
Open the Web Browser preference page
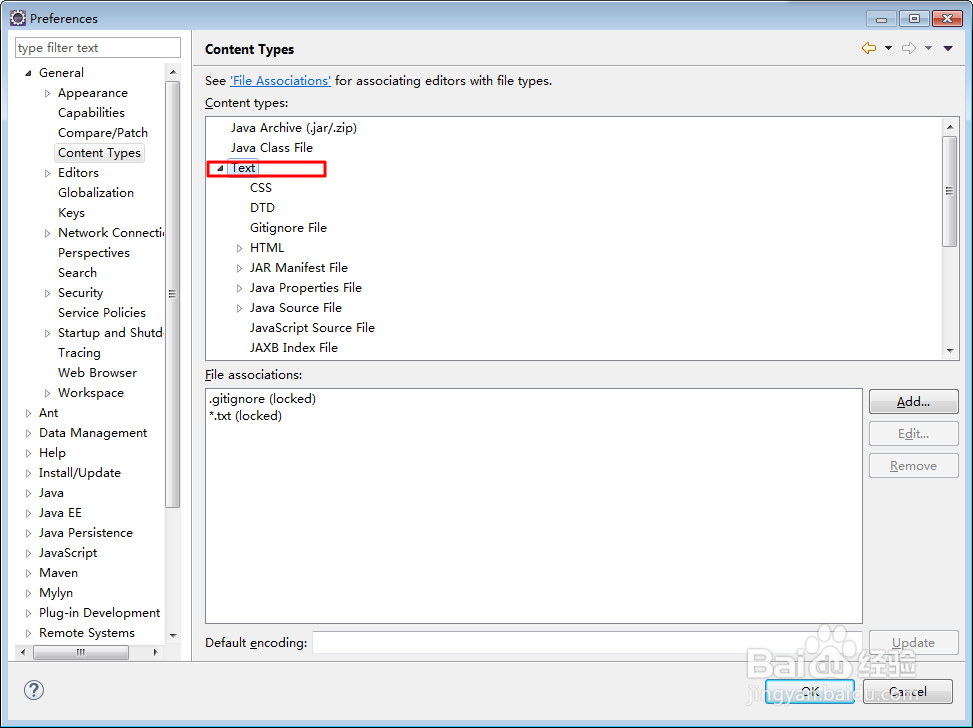click(x=97, y=372)
